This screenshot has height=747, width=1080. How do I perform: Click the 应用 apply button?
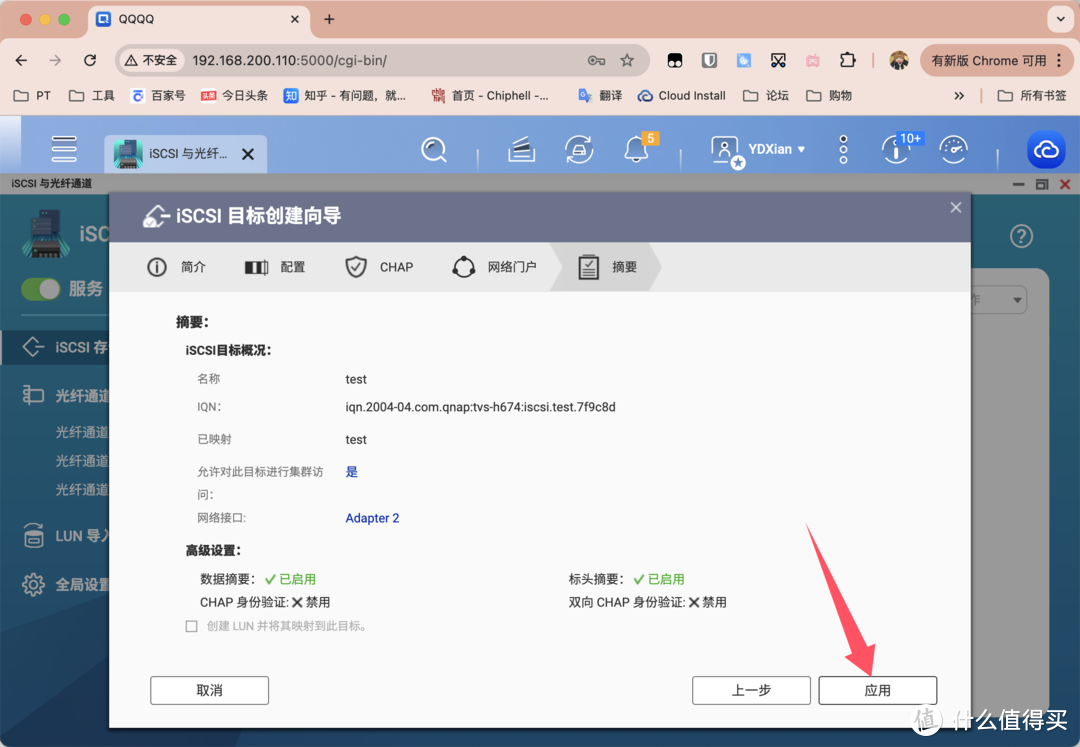pyautogui.click(x=877, y=690)
